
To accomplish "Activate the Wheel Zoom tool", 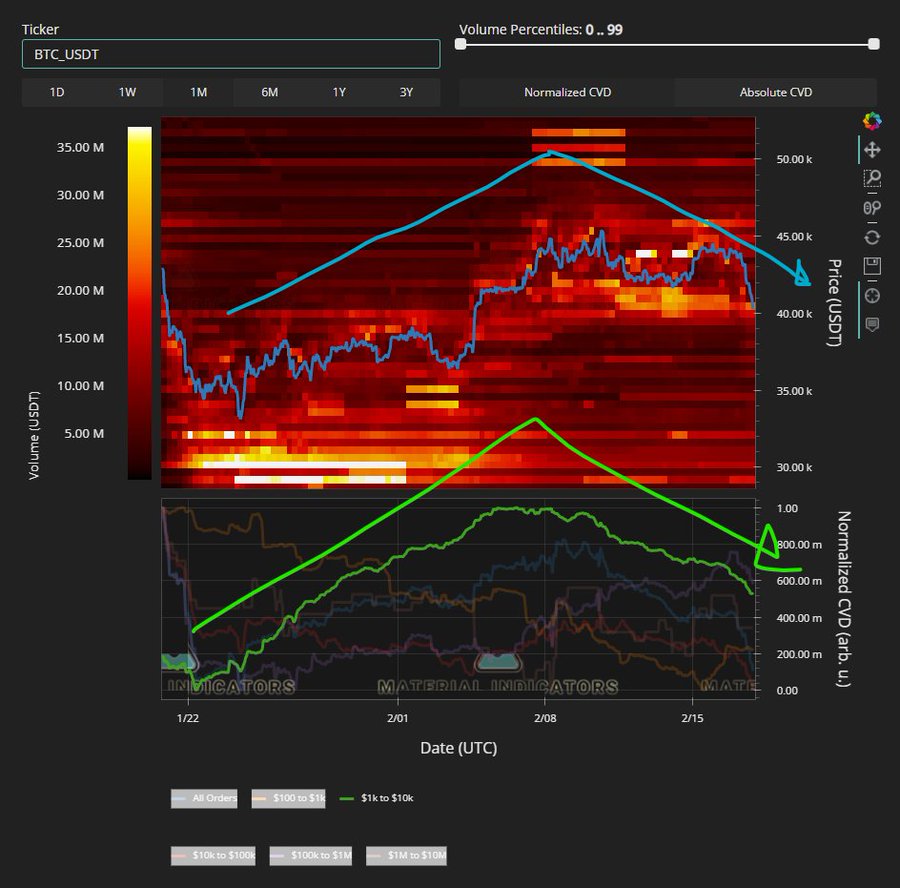I will tap(872, 208).
